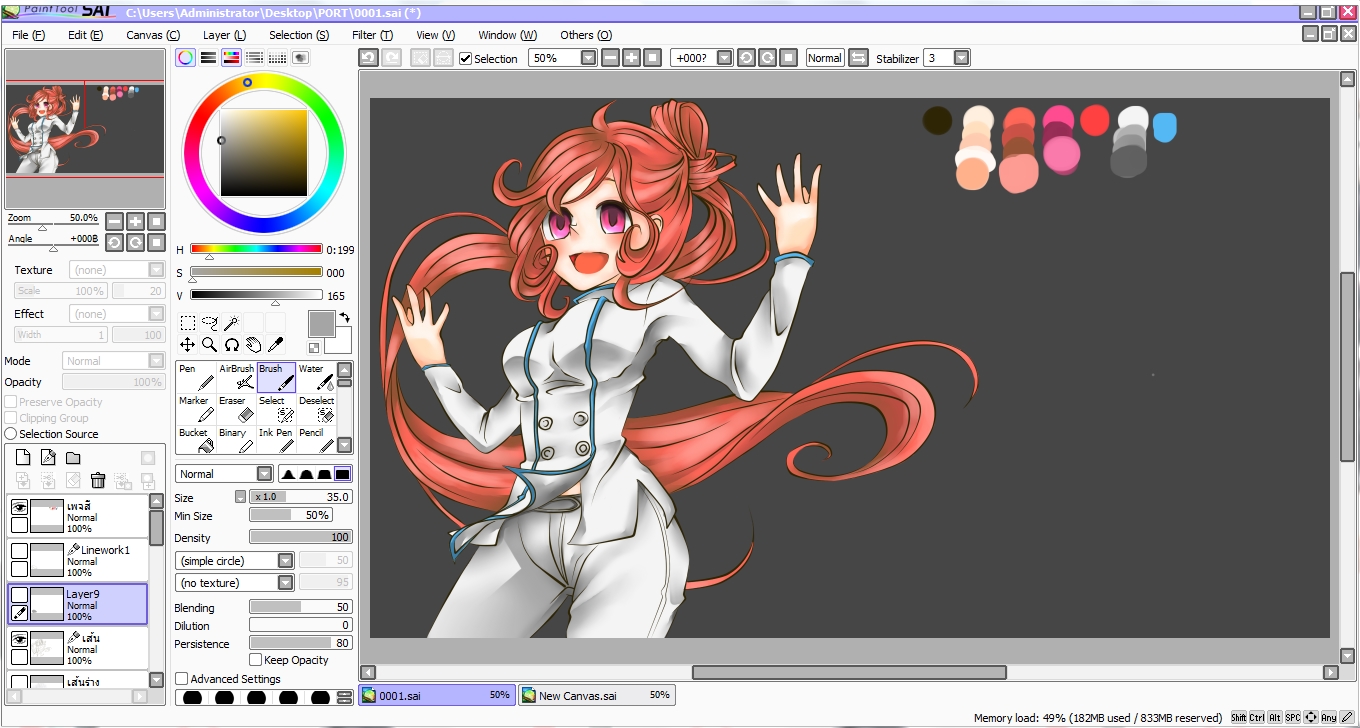Switch to the 0001.sai tab
This screenshot has height=728, width=1360.
[437, 695]
